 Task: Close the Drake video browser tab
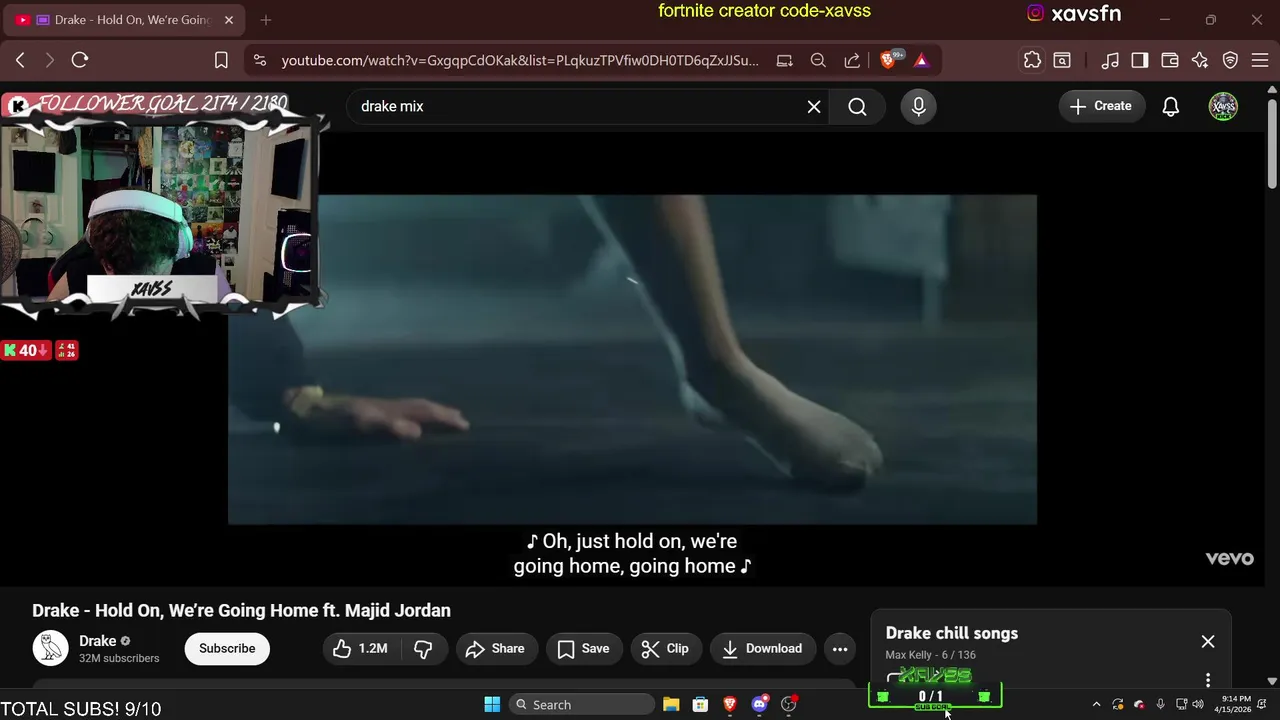pyautogui.click(x=229, y=20)
